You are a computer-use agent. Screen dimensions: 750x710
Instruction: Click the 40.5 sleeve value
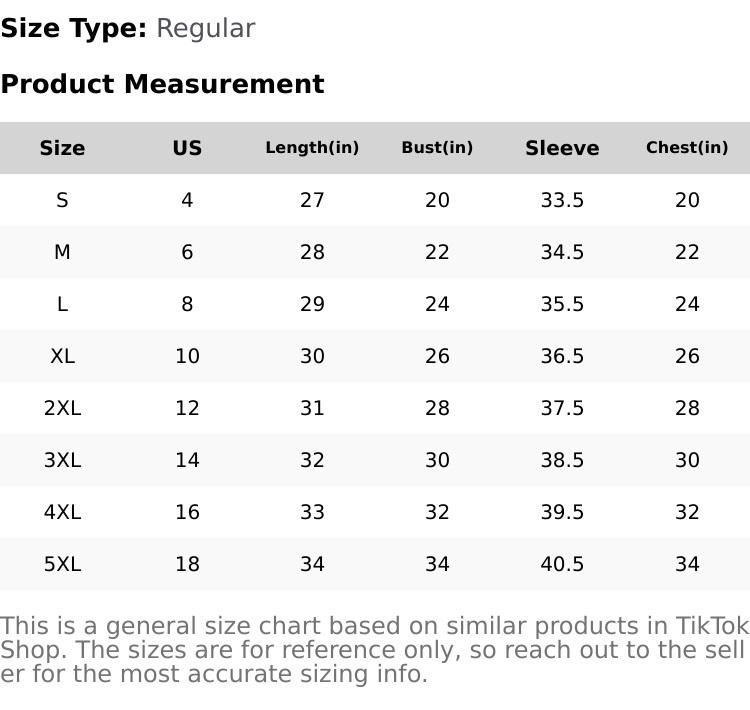(562, 564)
